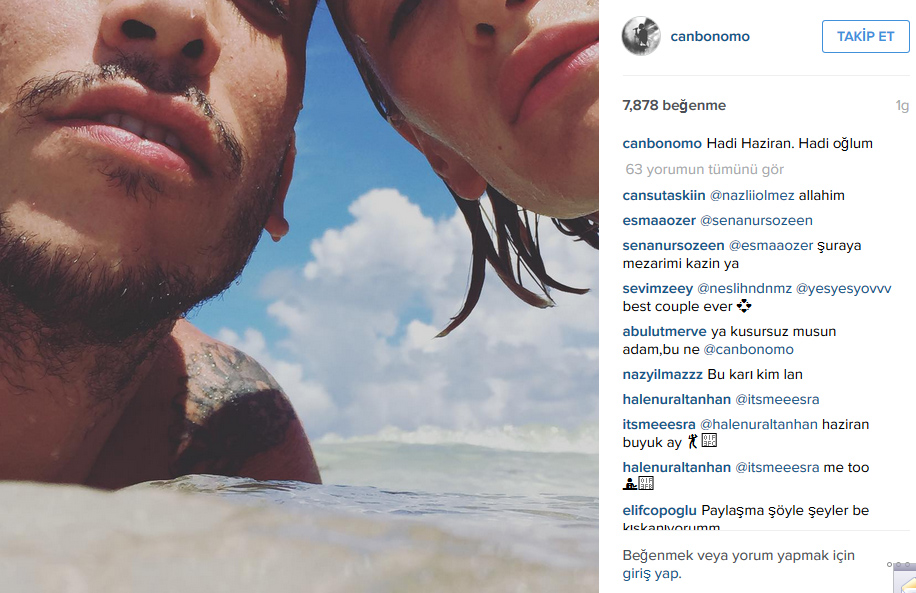
Task: Expand '63 yorumun tümünü gör' comments
Action: (x=705, y=169)
